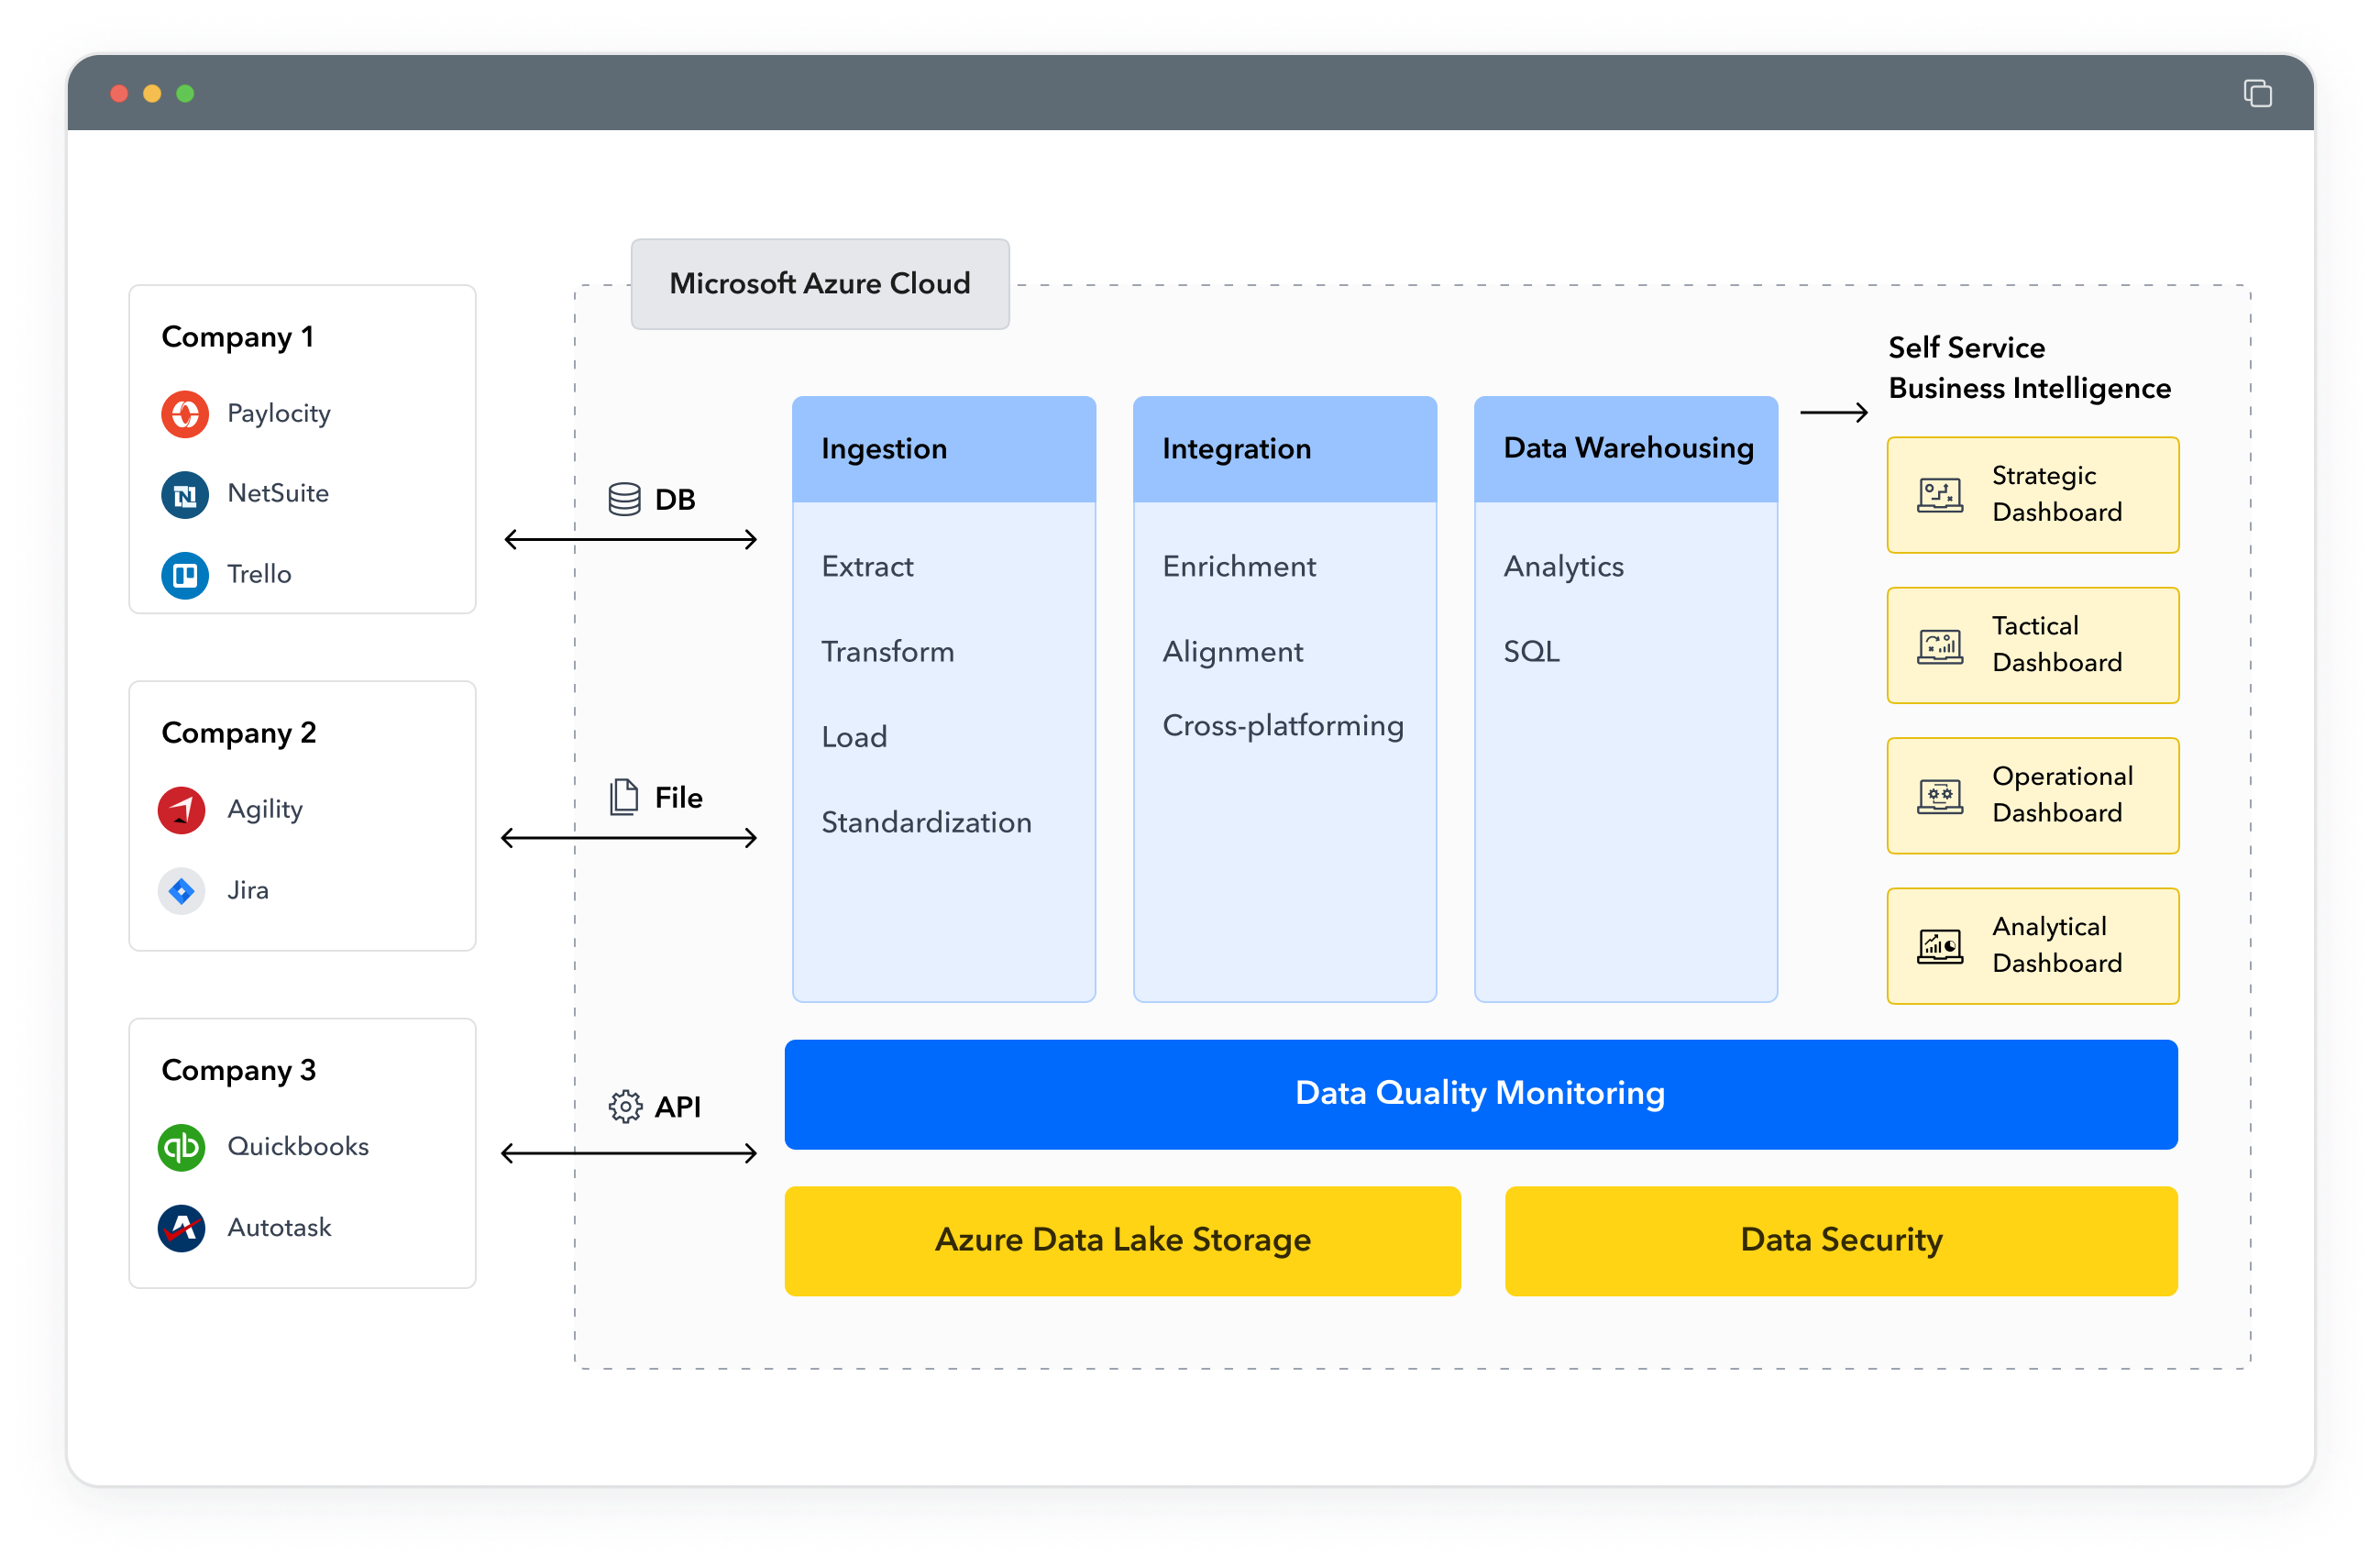The height and width of the screenshot is (1565, 2380).
Task: Click the copy icon in title bar
Action: click(x=2257, y=93)
